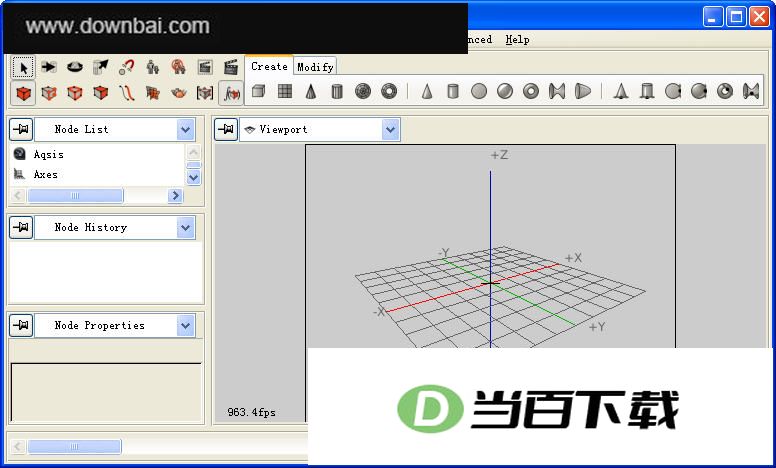
Task: Toggle the magnet Snap tool
Action: pyautogui.click(x=127, y=67)
